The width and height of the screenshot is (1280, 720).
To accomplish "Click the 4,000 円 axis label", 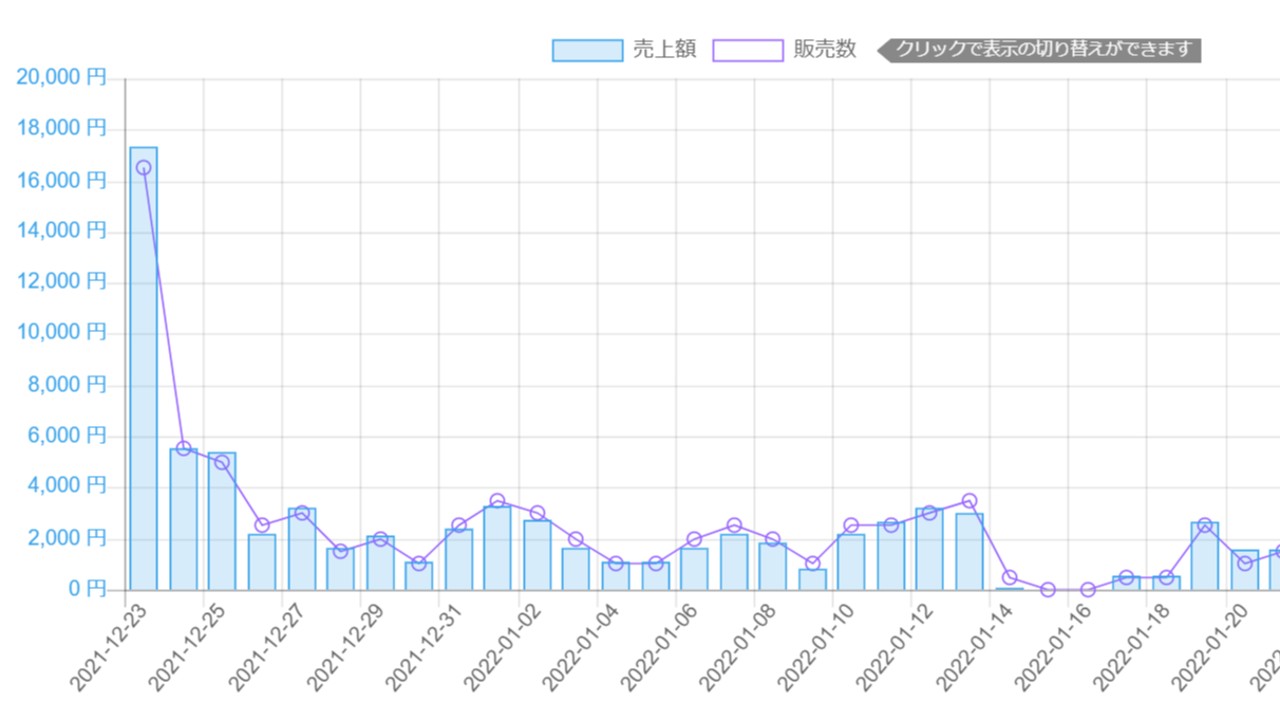I will click(68, 487).
